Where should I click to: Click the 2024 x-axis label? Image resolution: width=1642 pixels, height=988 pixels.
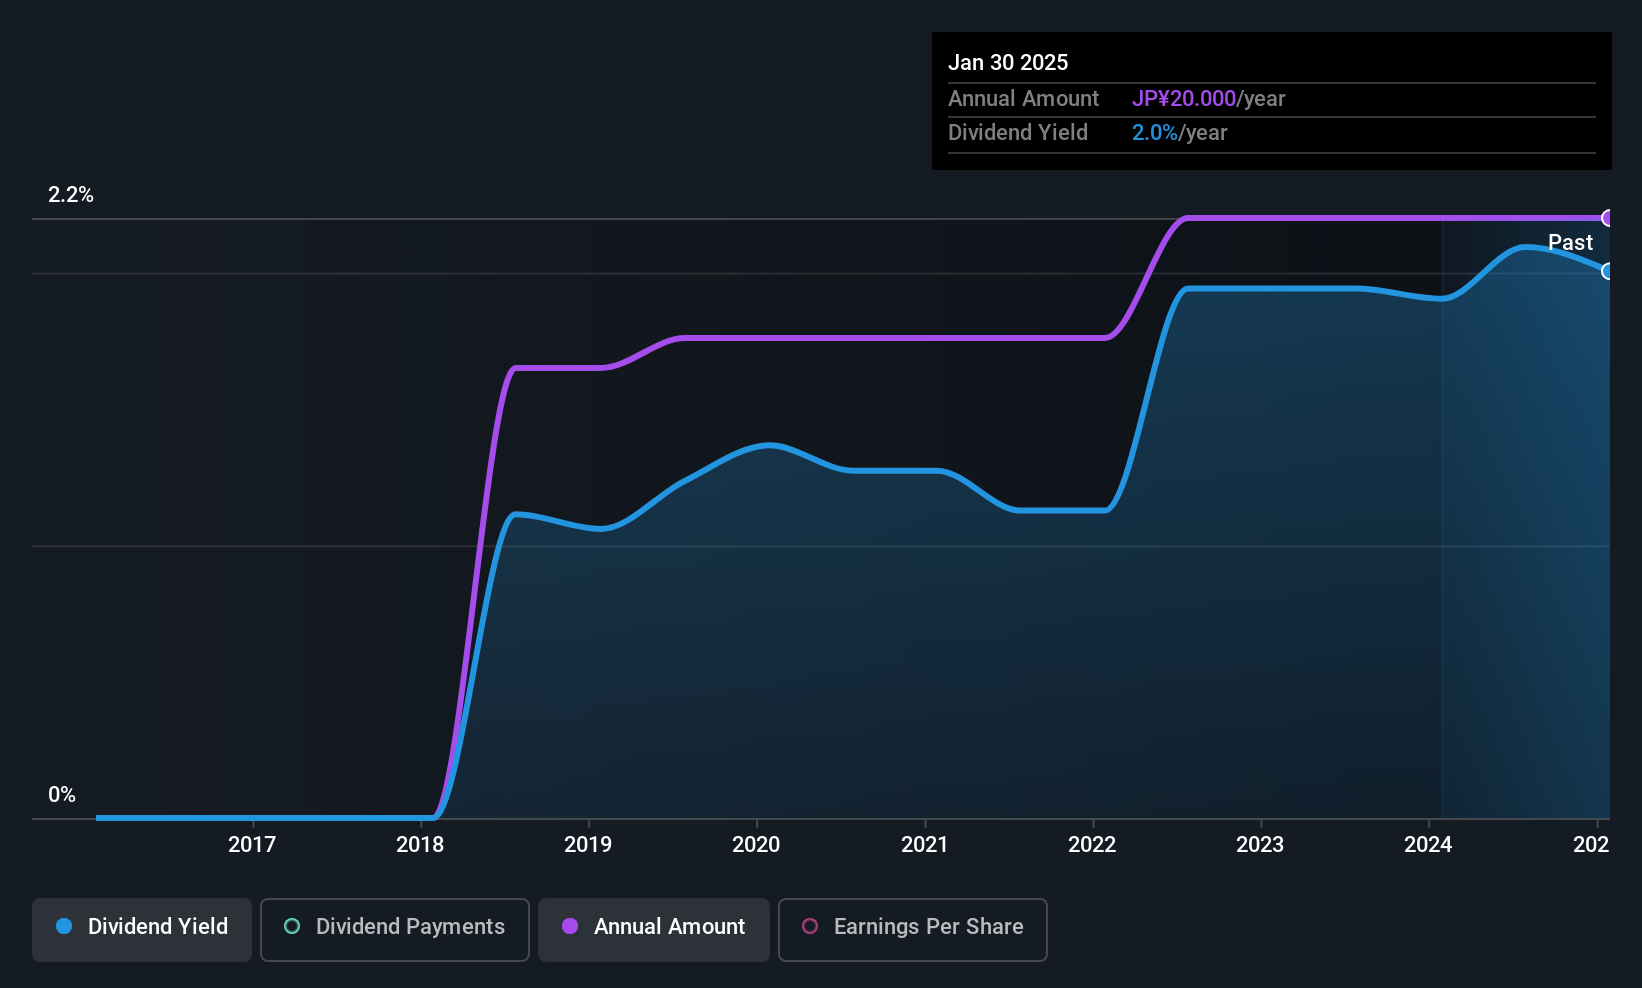(x=1428, y=845)
